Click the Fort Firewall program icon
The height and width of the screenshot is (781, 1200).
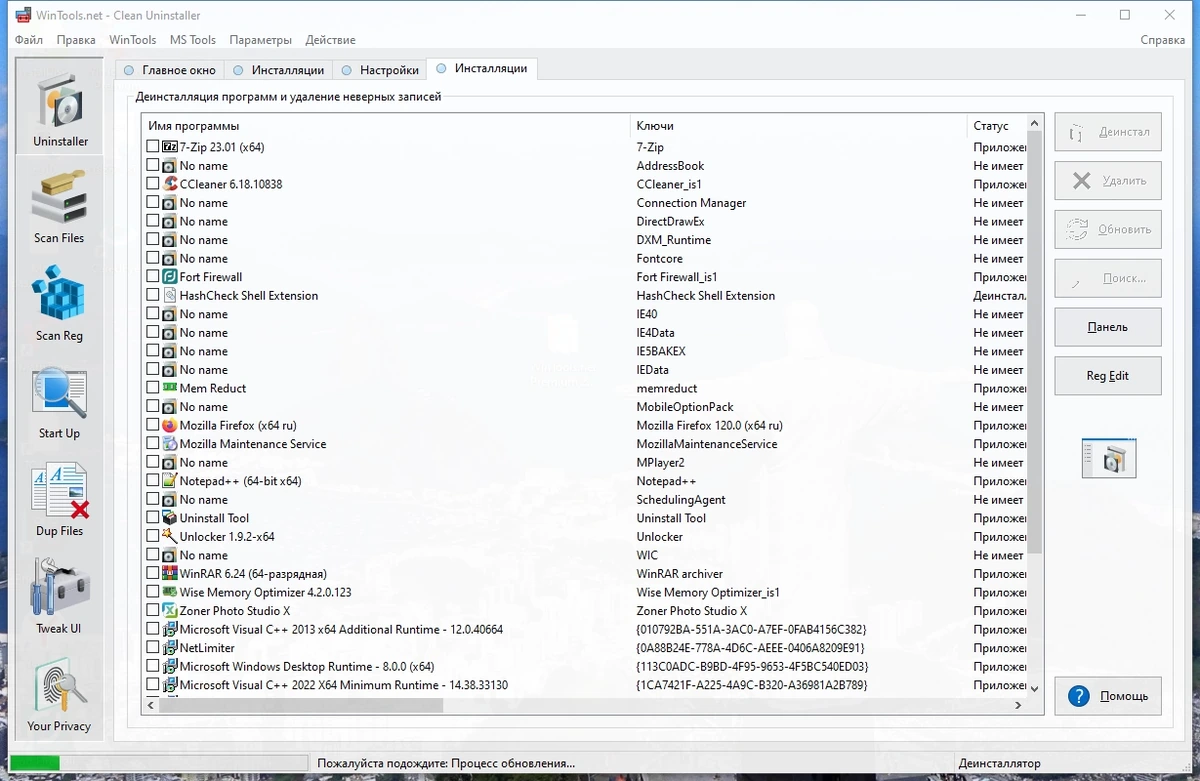(x=170, y=277)
